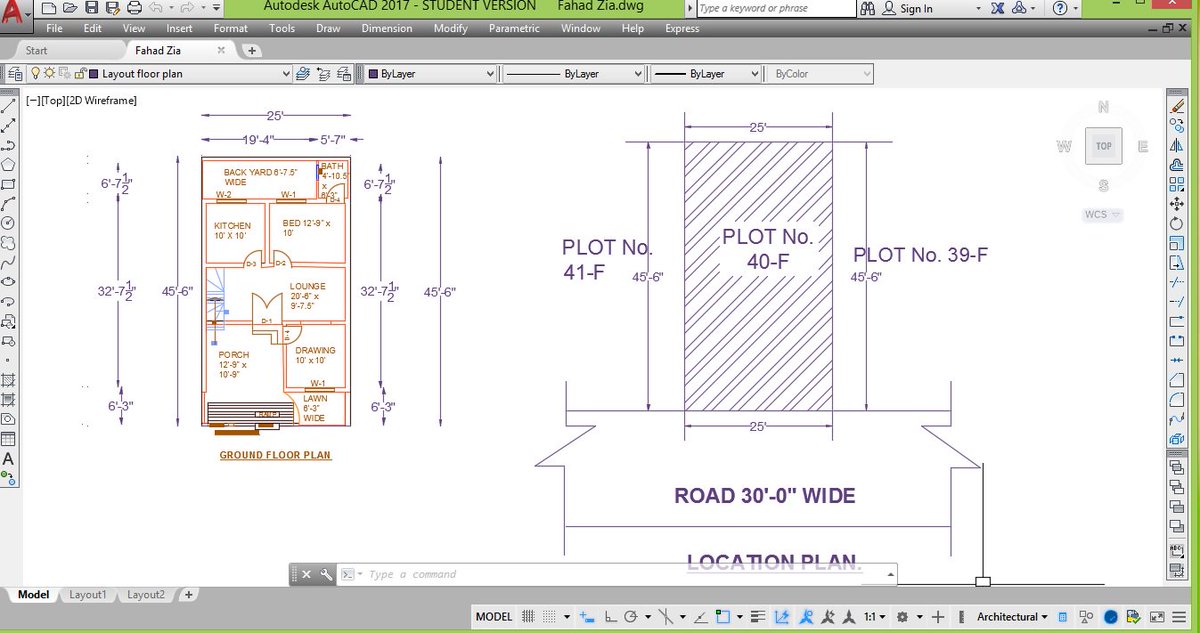Select the Line tool

10,105
